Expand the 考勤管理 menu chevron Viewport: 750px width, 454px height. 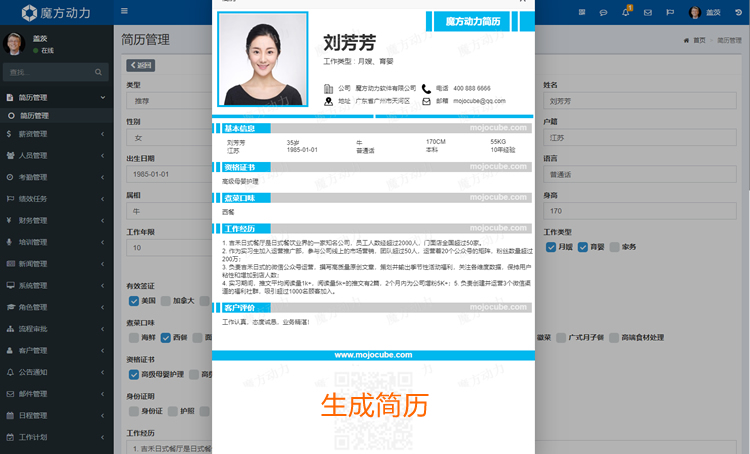pyautogui.click(x=102, y=177)
